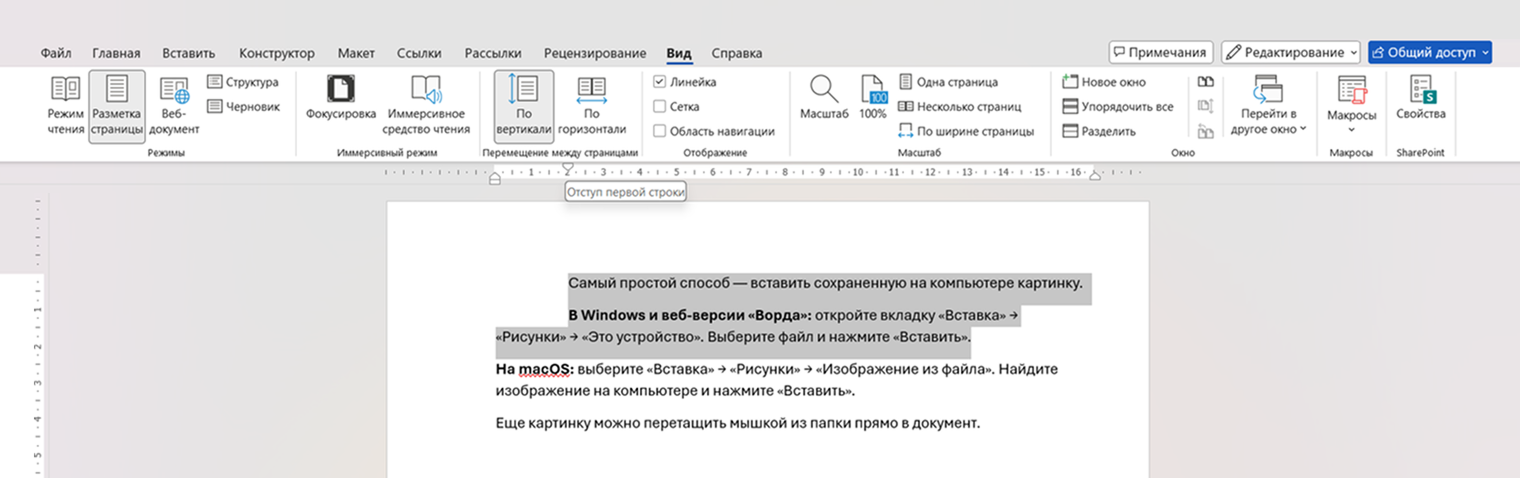This screenshot has height=478, width=1520.
Task: Click the side-by-side view icon
Action: click(x=1205, y=82)
